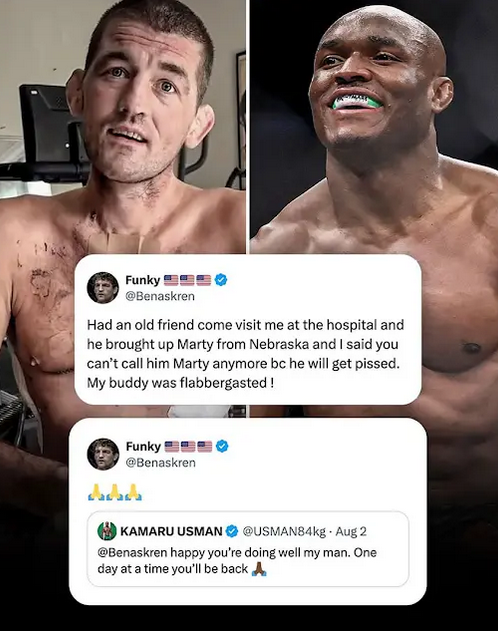Click the Aug 2 timestamp
The width and height of the screenshot is (498, 631).
351,532
